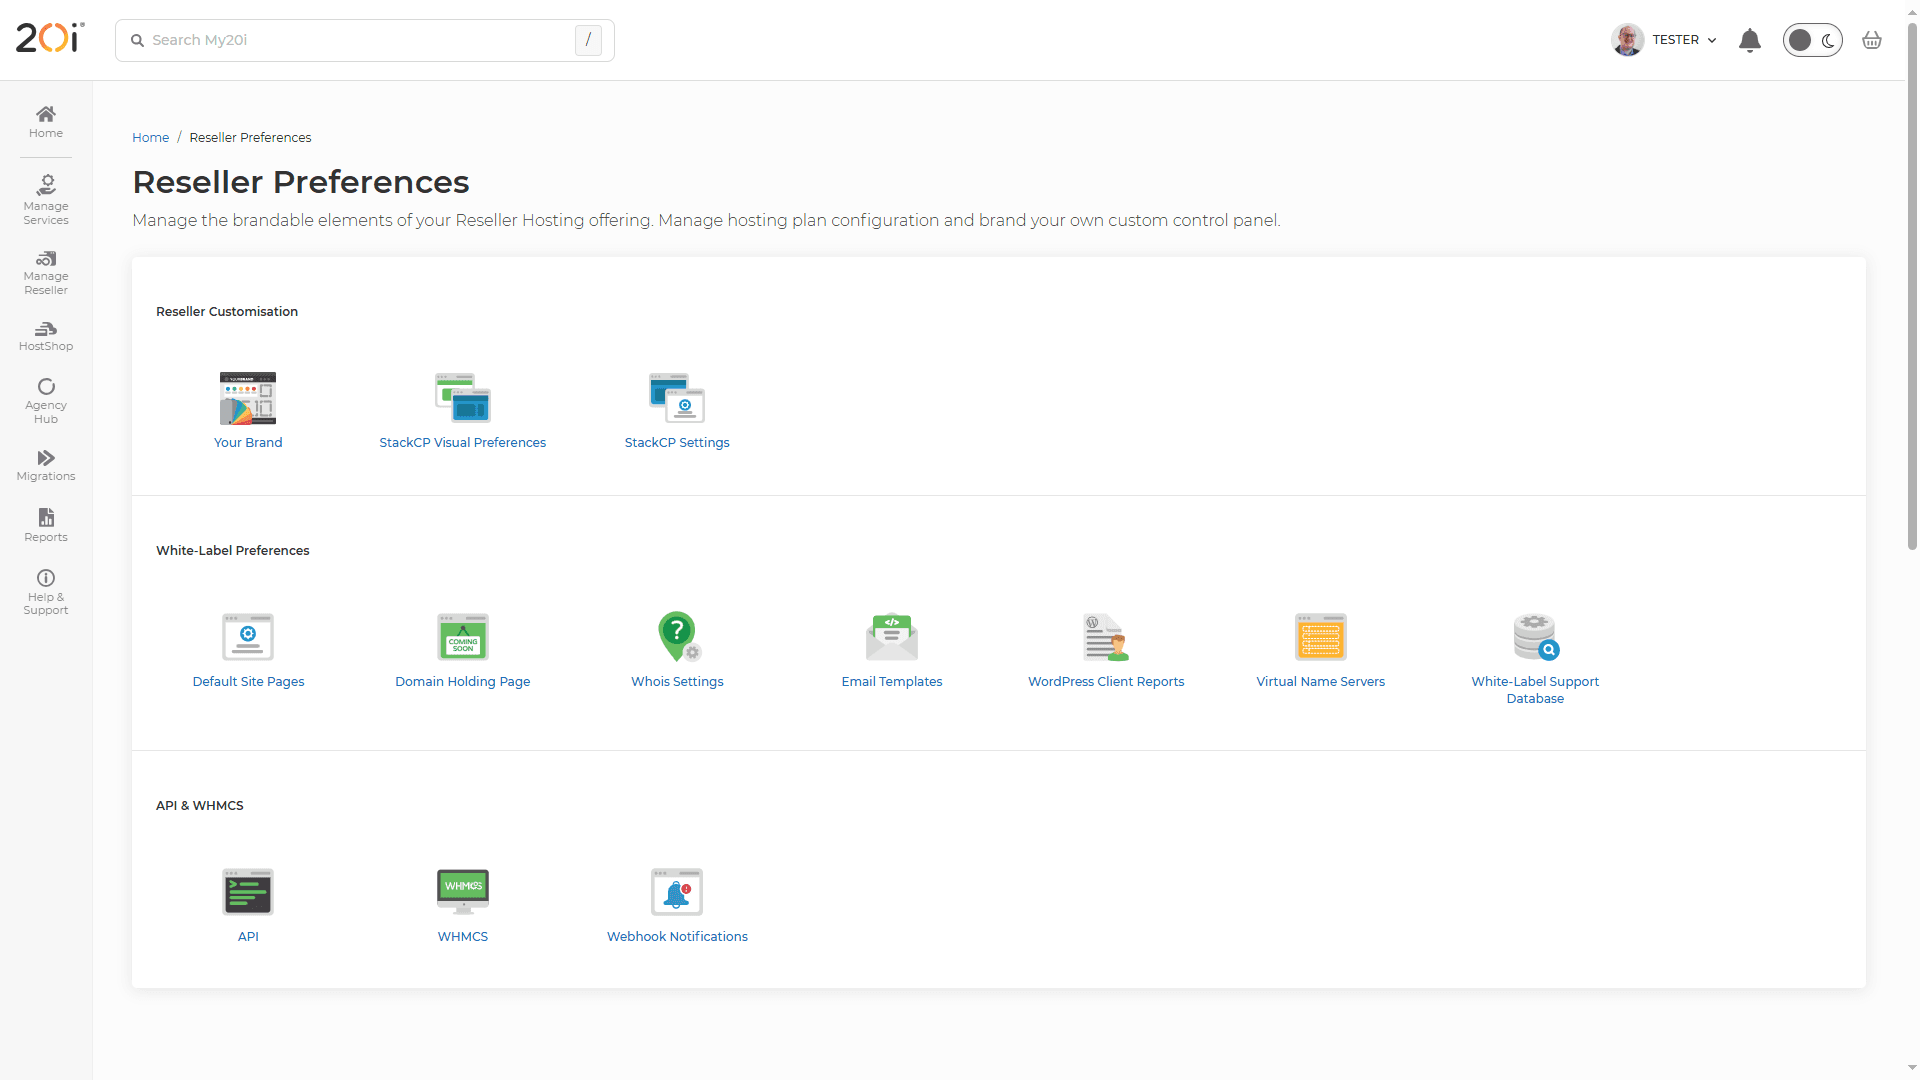Click the user avatar picture
The image size is (1920, 1080).
coord(1627,40)
